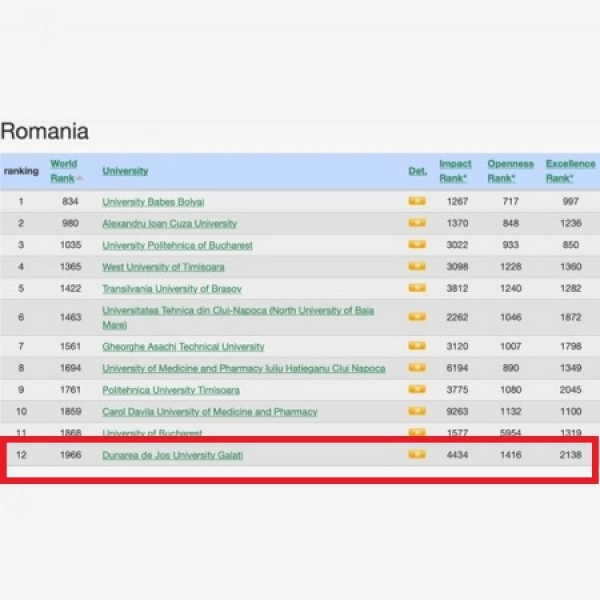600x600 pixels.
Task: Open University Babes Bolyai link
Action: pyautogui.click(x=150, y=202)
